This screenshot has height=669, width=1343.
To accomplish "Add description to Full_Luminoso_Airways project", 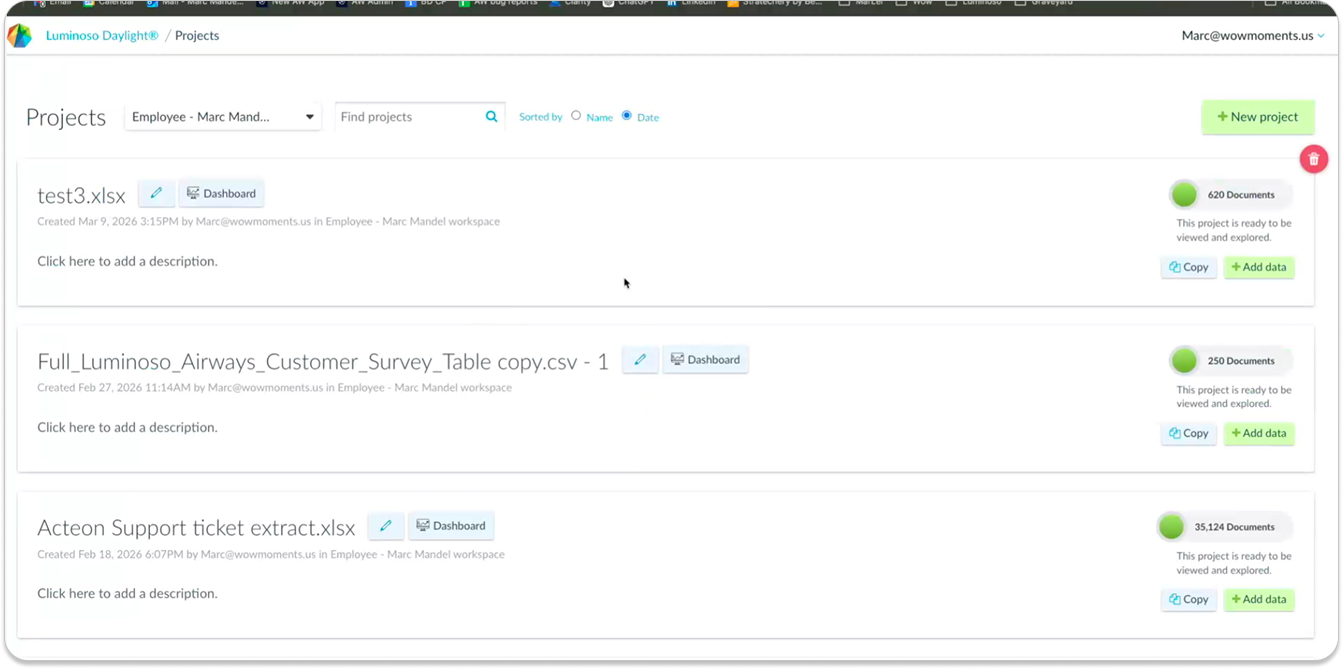I will click(127, 427).
